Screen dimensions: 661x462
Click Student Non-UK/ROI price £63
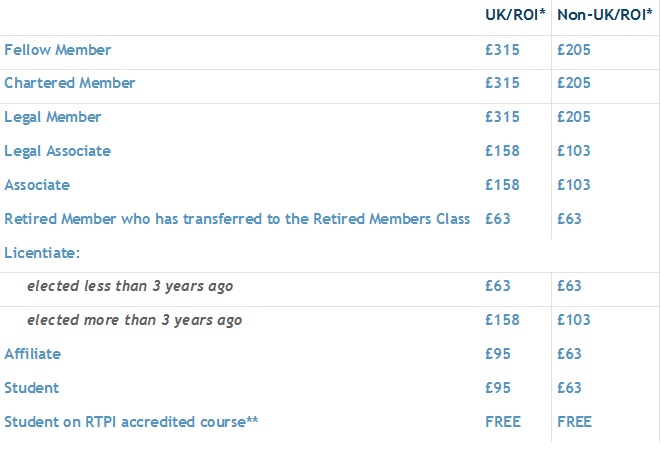point(570,388)
